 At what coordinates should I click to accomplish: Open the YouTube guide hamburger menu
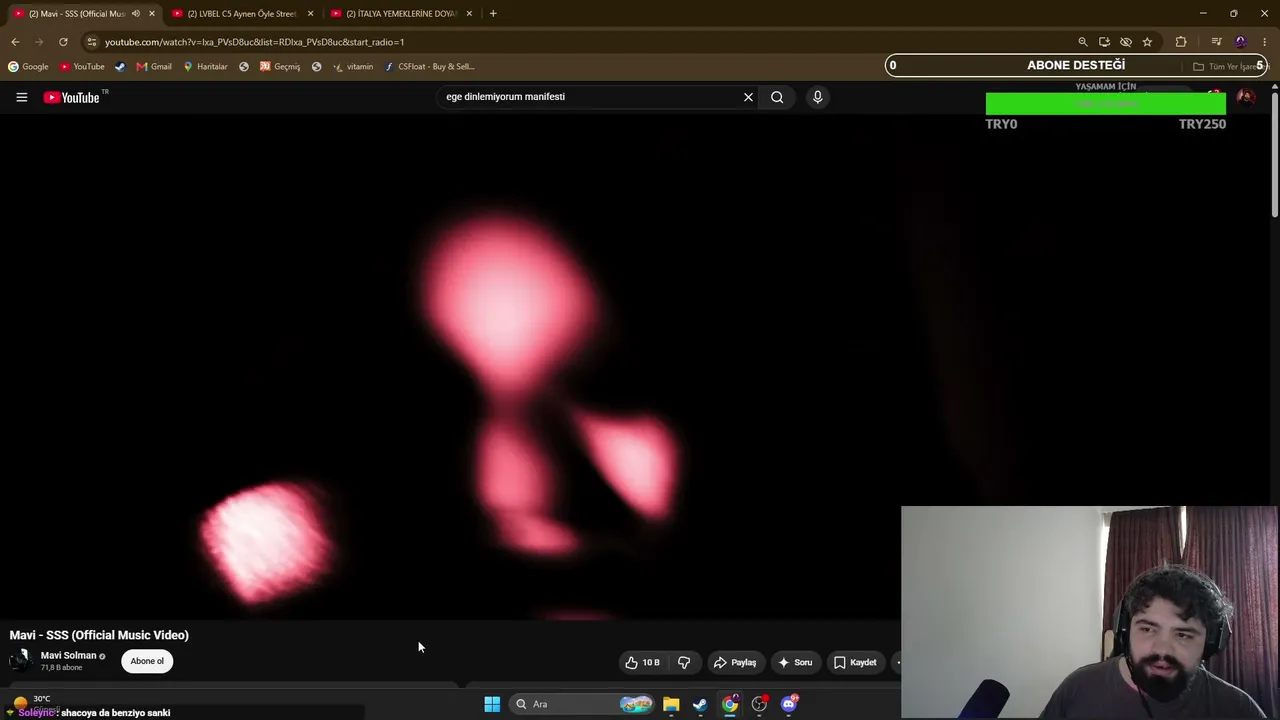21,97
